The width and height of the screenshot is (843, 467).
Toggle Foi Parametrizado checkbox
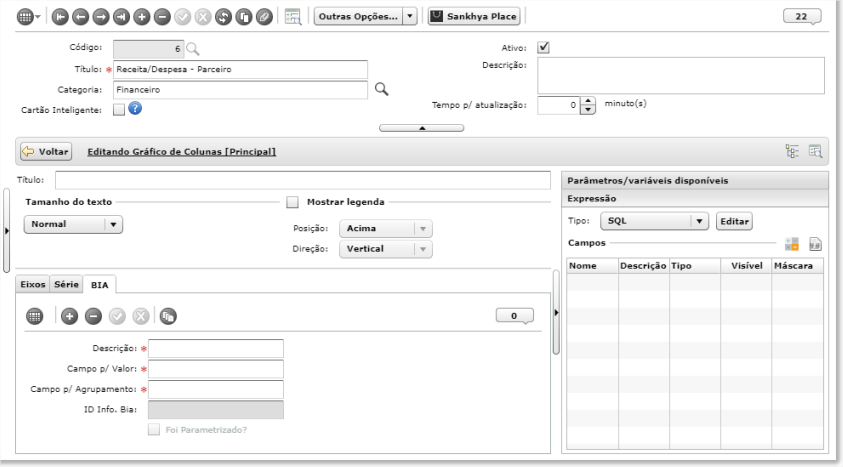tap(154, 429)
